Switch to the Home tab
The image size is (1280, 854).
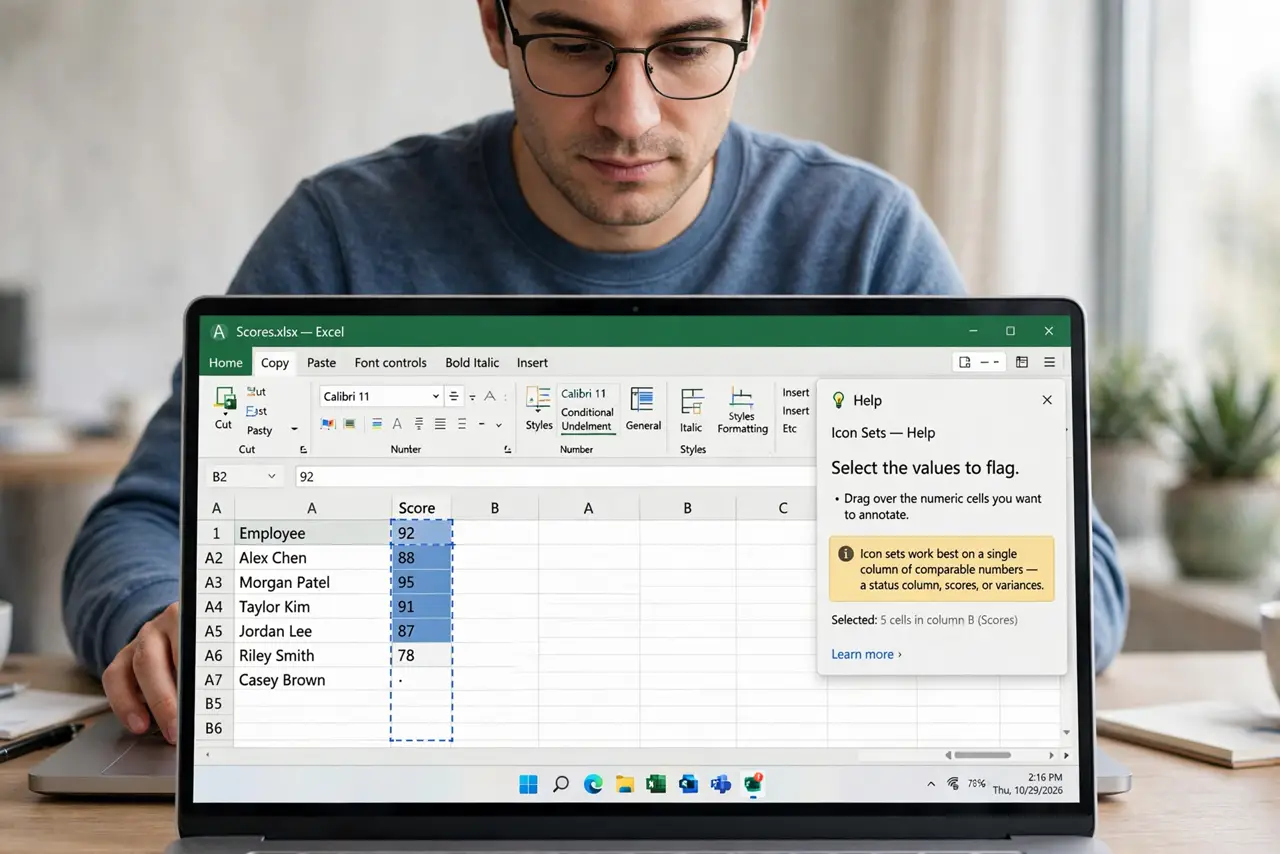tap(226, 363)
